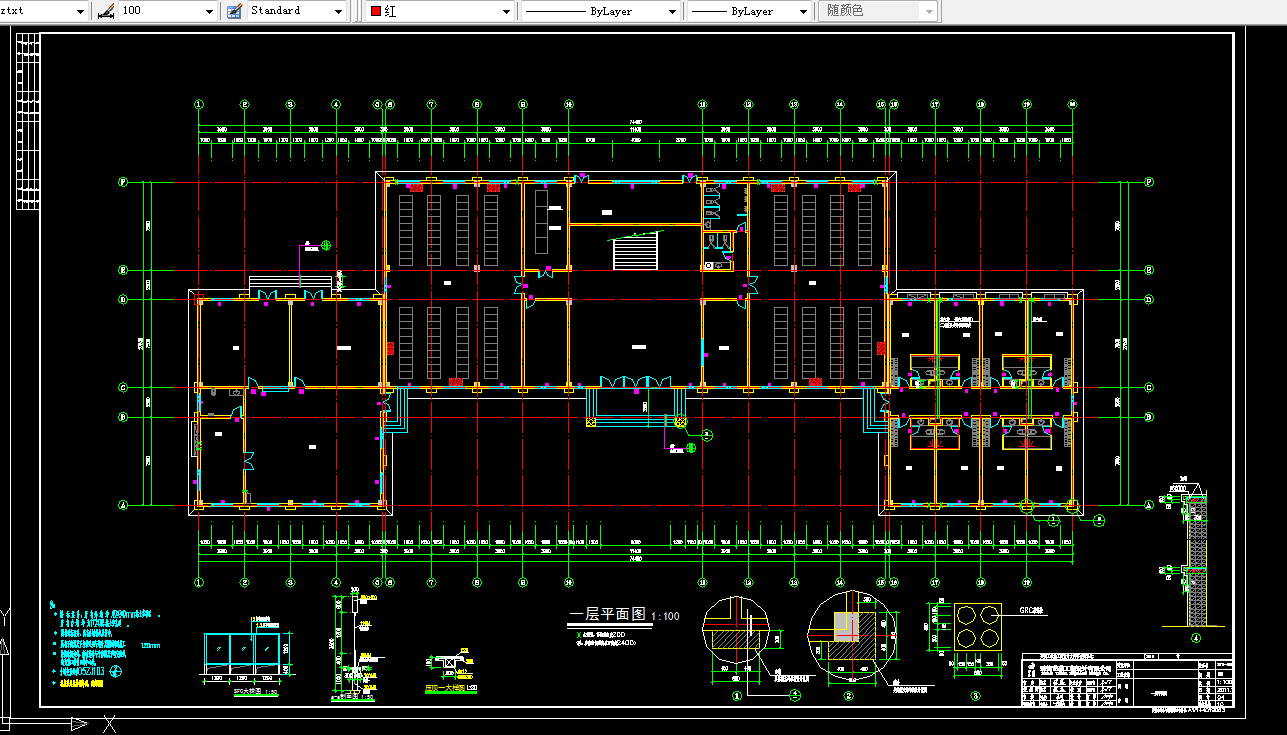This screenshot has width=1287, height=735.
Task: Click the dimension style icon beside the 100 box
Action: (104, 11)
